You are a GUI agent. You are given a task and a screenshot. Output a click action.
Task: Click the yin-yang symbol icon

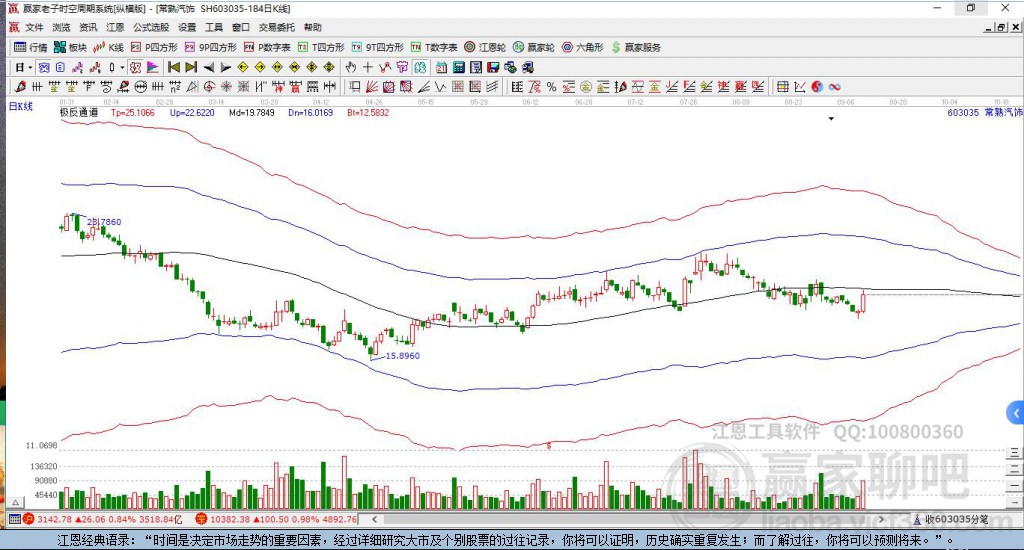[x=817, y=87]
